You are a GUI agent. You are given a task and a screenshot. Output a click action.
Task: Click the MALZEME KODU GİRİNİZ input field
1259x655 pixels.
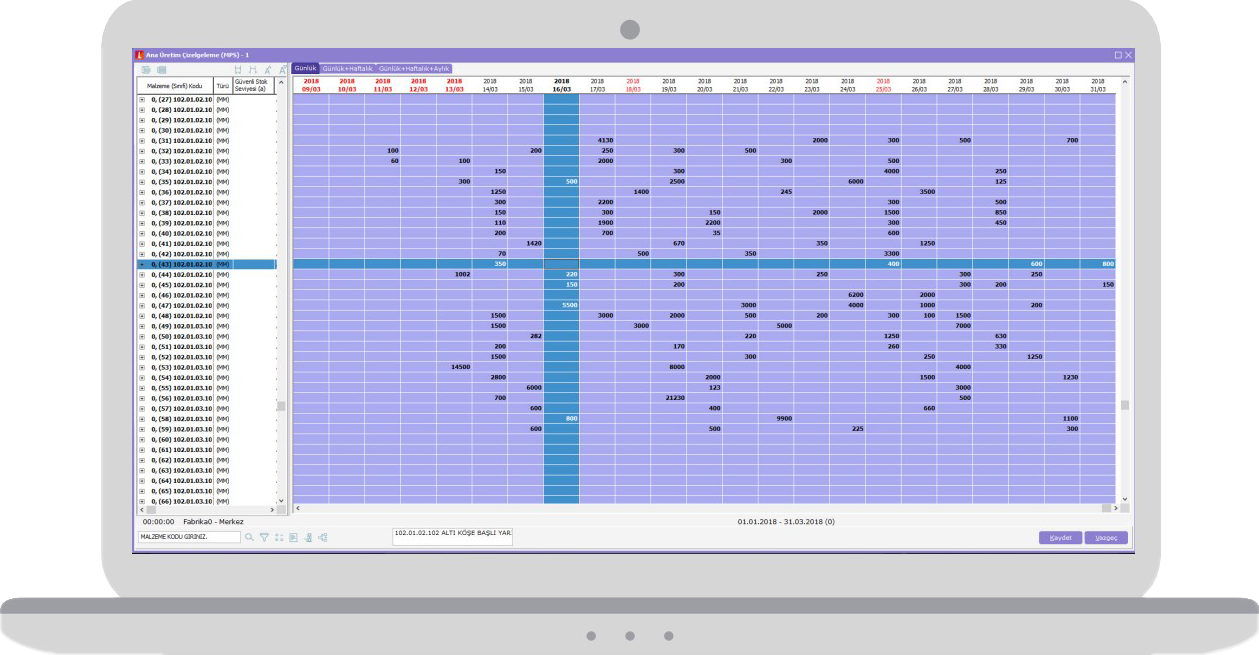[x=189, y=537]
